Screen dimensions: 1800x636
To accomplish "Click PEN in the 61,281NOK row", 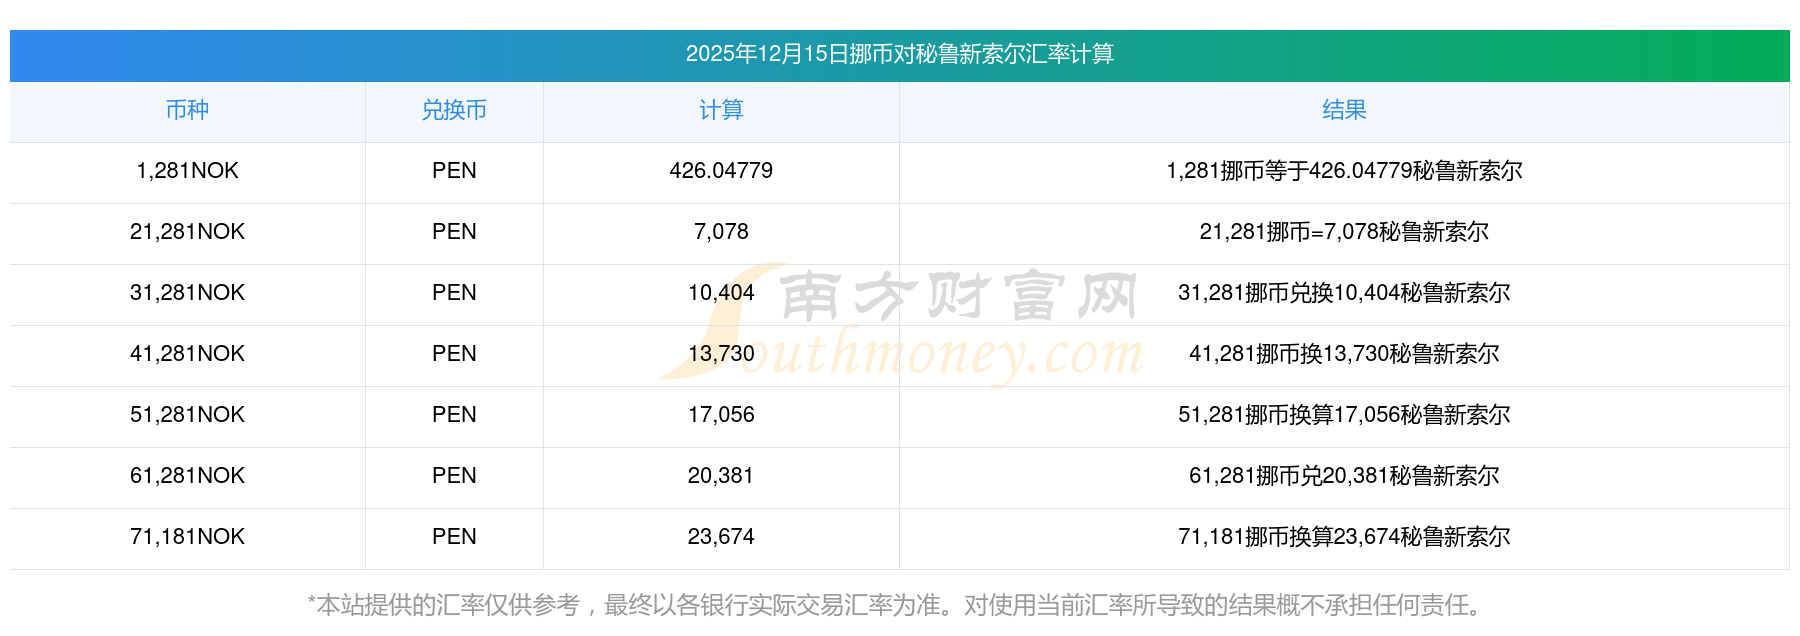I will [x=454, y=476].
